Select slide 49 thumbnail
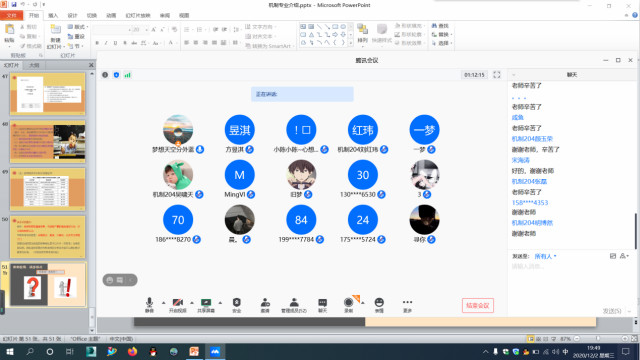The image size is (640, 360). click(48, 189)
